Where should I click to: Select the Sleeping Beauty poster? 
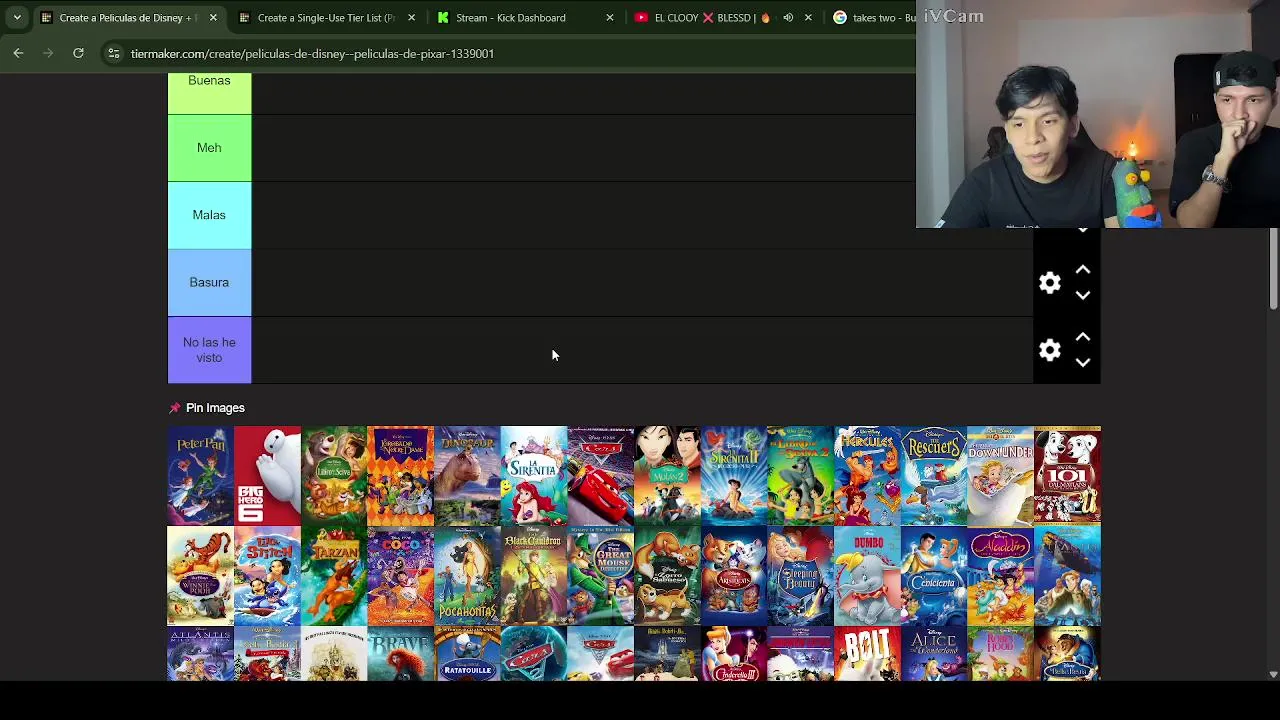pos(800,576)
